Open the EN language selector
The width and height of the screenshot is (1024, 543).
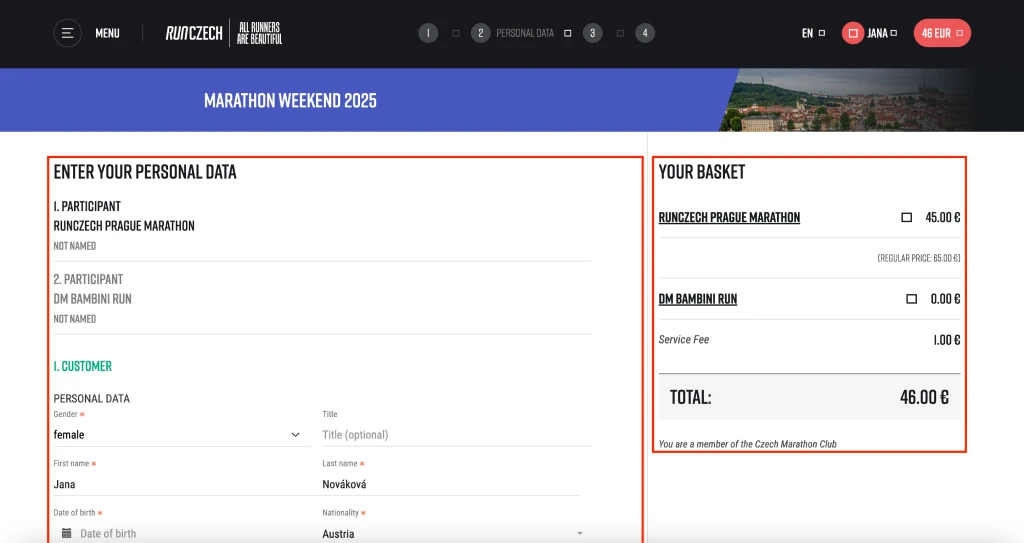[x=813, y=33]
